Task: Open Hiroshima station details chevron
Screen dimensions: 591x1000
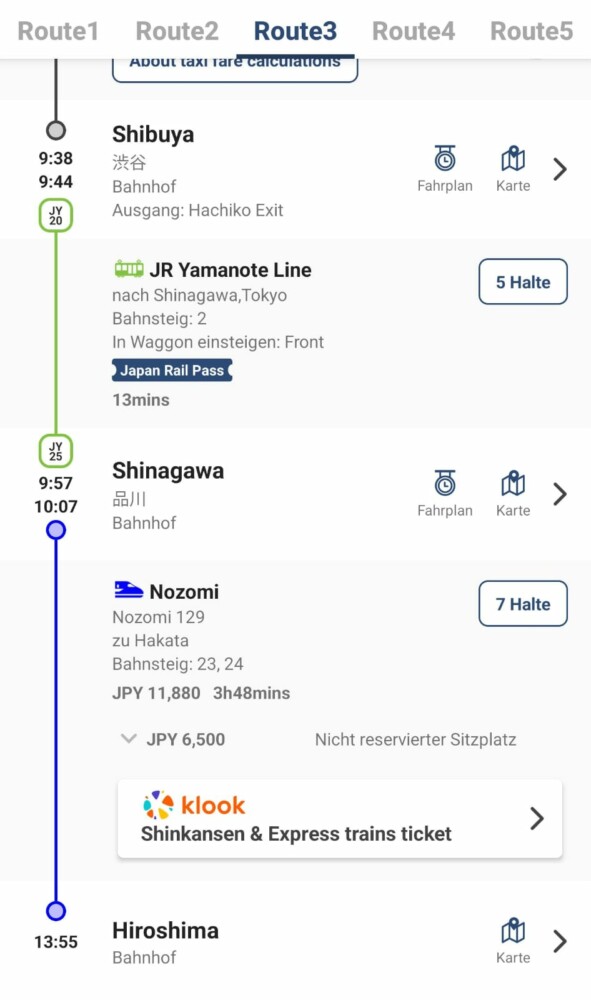Action: pyautogui.click(x=560, y=941)
